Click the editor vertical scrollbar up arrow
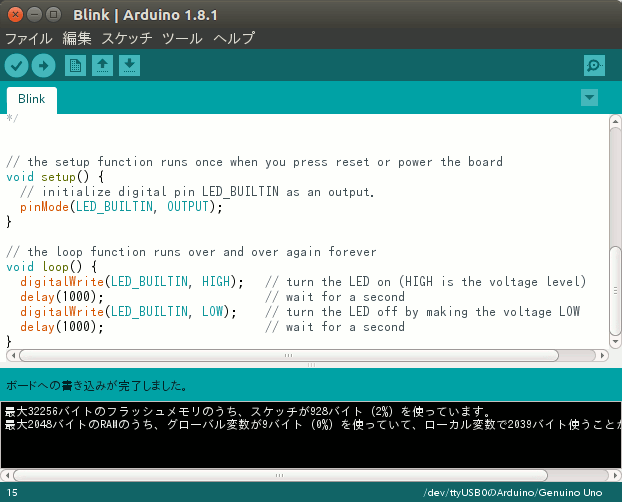Viewport: 622px width, 502px height. 615,121
